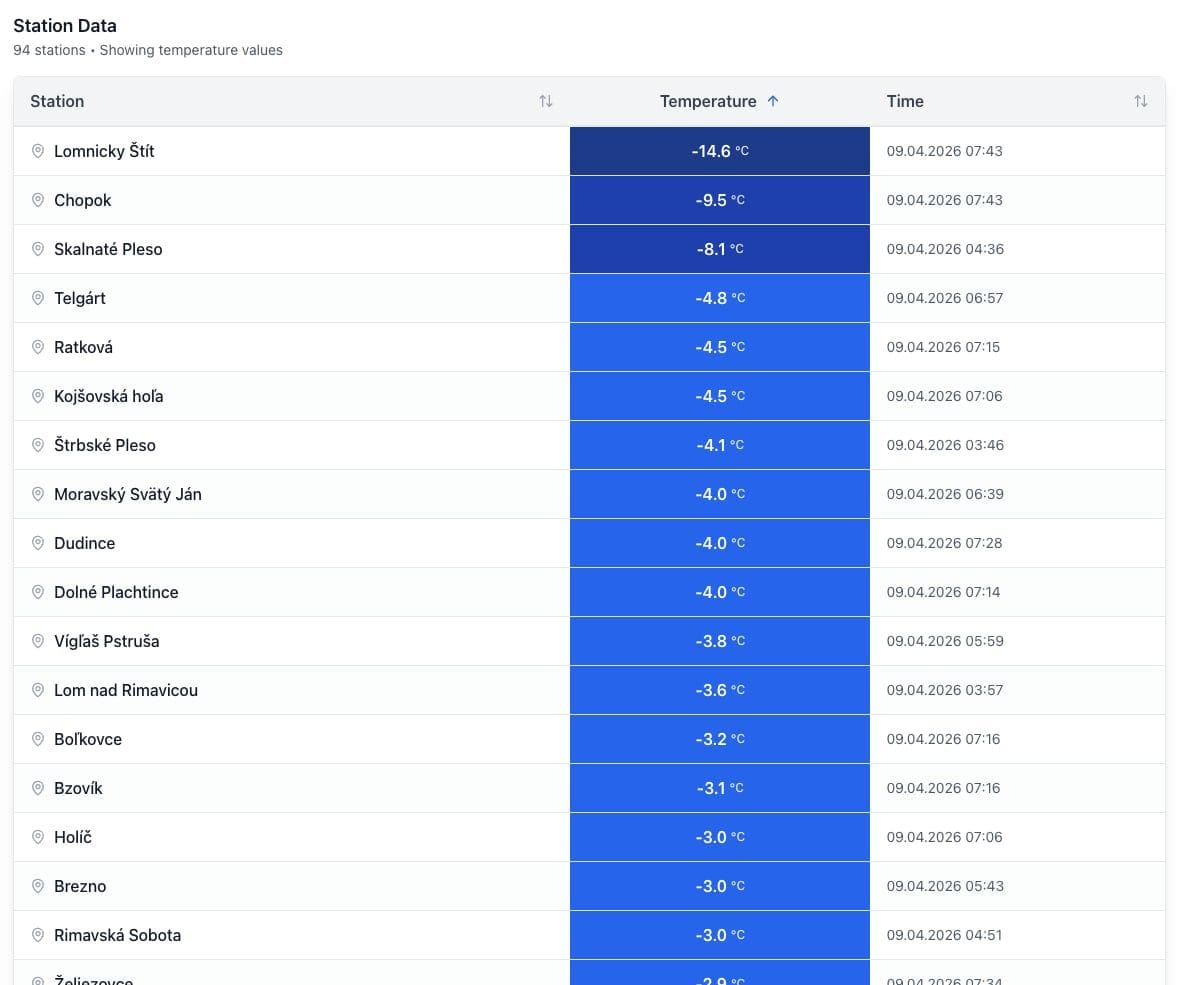Click the location pin beside Rimavská Sobota

[38, 935]
